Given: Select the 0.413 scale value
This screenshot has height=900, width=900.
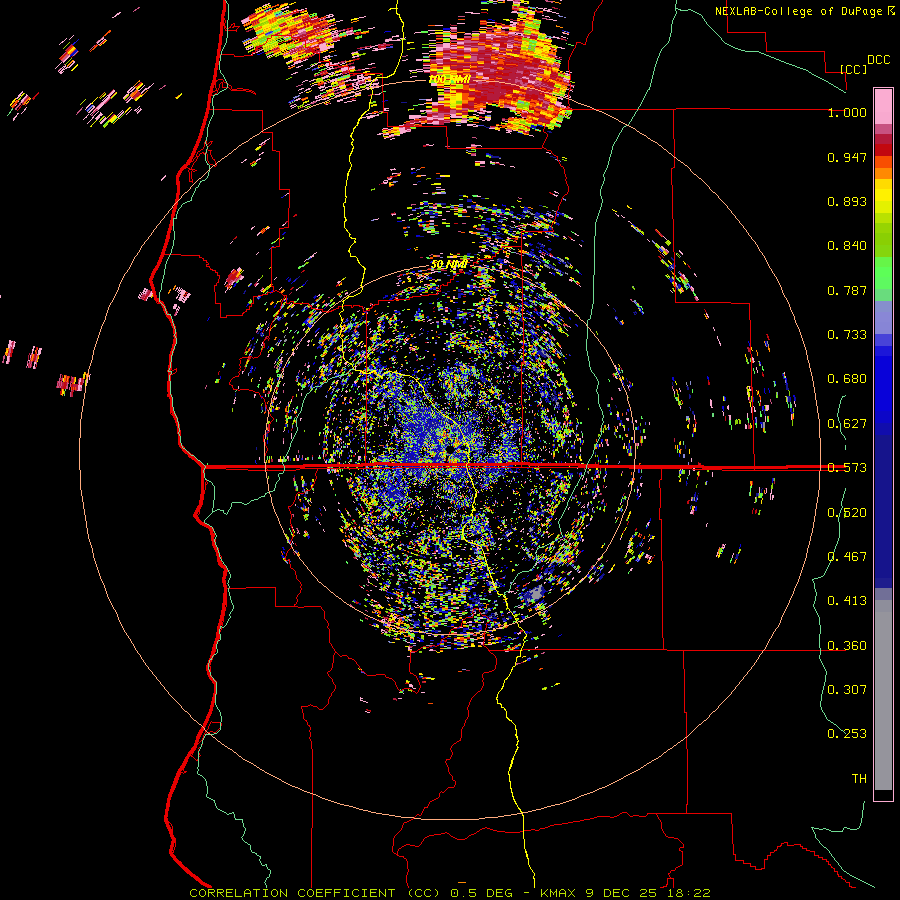Looking at the screenshot, I should [847, 601].
